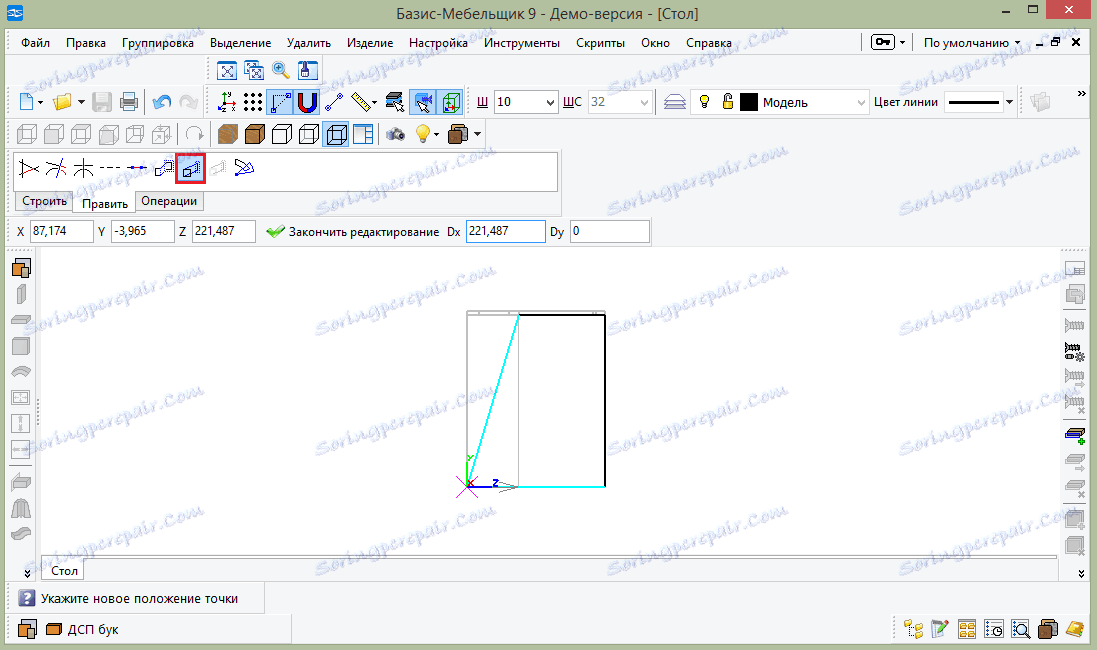
Task: Undo last action with blue arrow
Action: (x=162, y=102)
